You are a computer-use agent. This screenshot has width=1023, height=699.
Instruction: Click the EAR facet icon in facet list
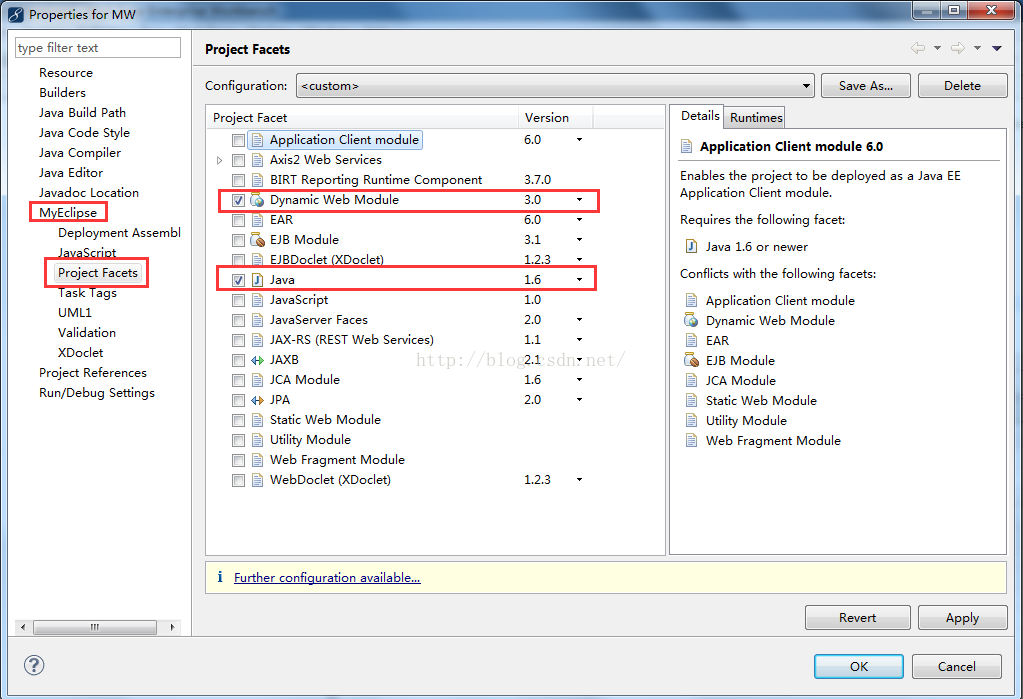point(257,220)
